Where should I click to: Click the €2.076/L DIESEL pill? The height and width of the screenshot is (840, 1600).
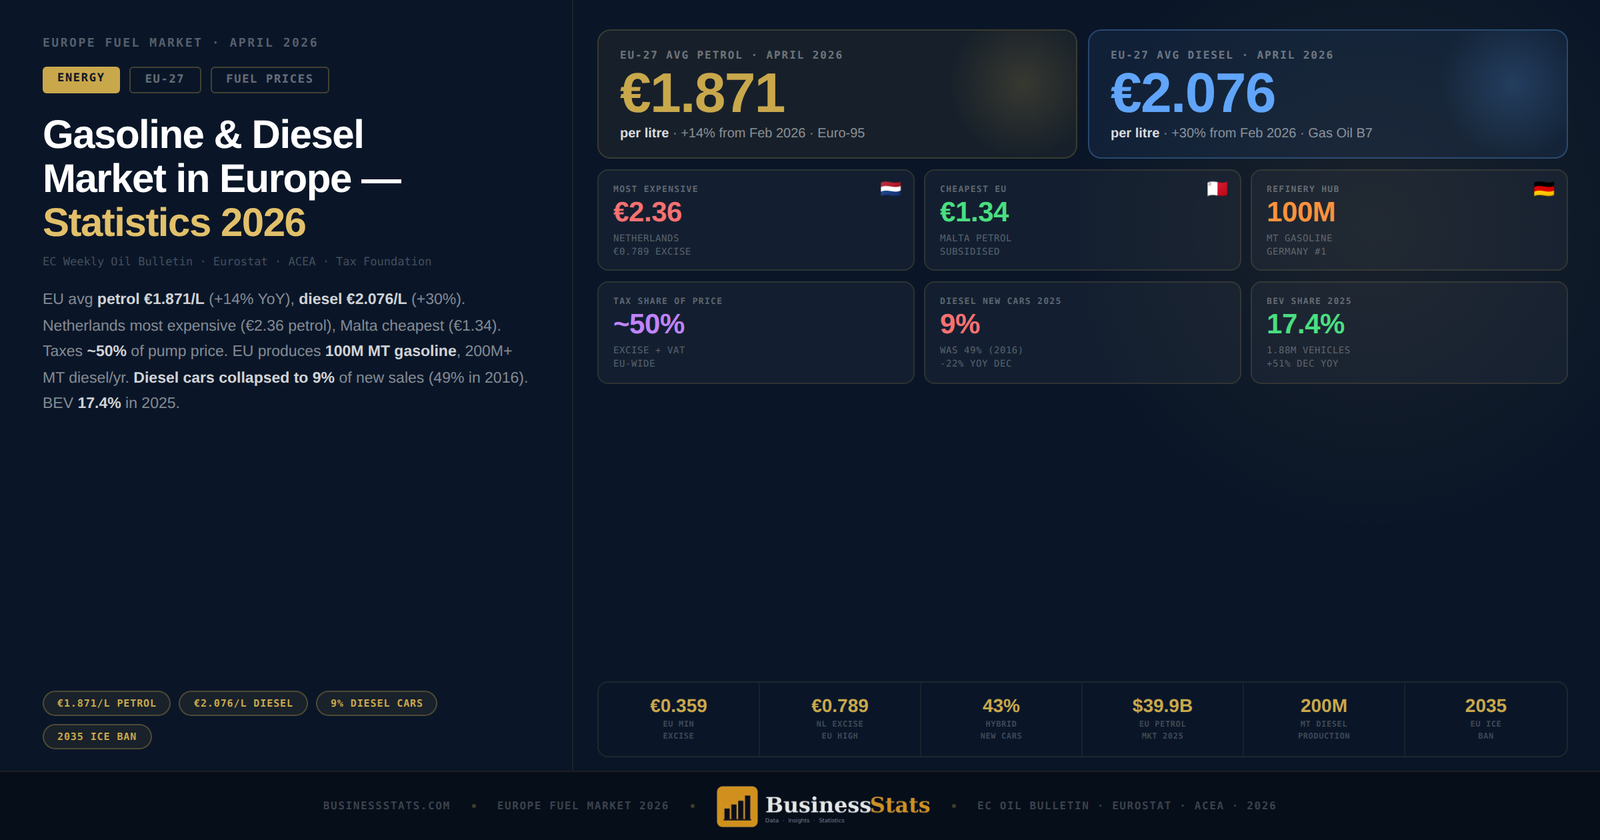(243, 703)
